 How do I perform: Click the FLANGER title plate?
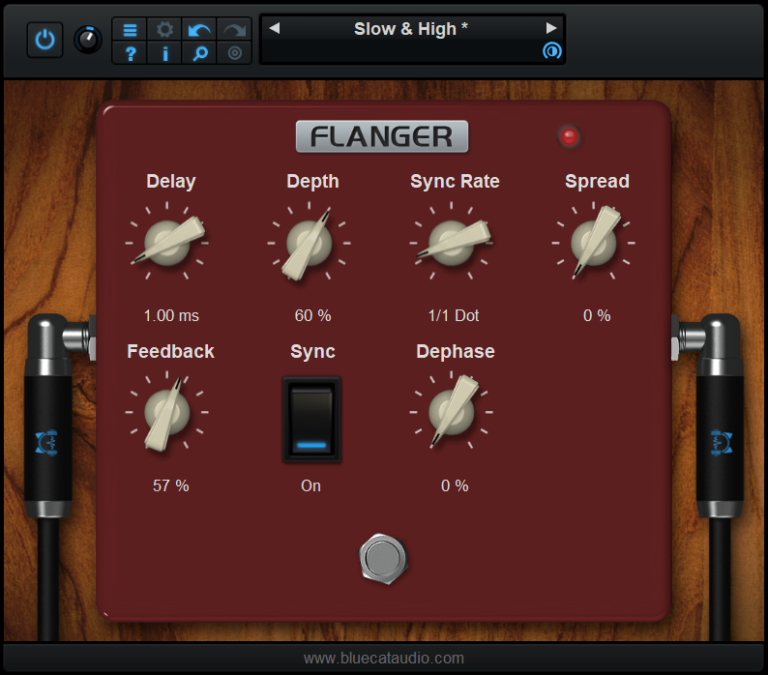pos(382,136)
